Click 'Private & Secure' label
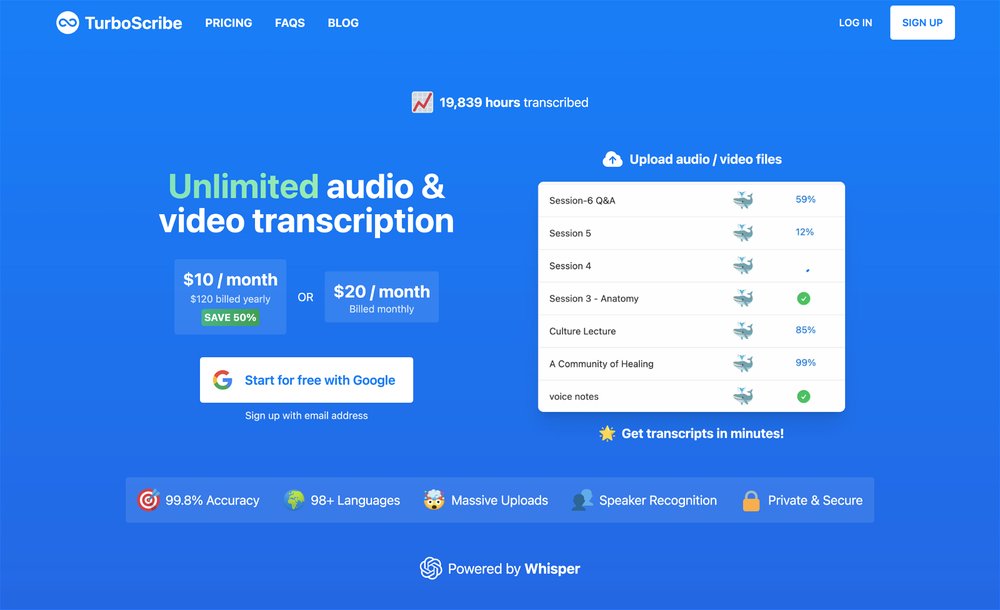This screenshot has width=1000, height=610. click(815, 501)
